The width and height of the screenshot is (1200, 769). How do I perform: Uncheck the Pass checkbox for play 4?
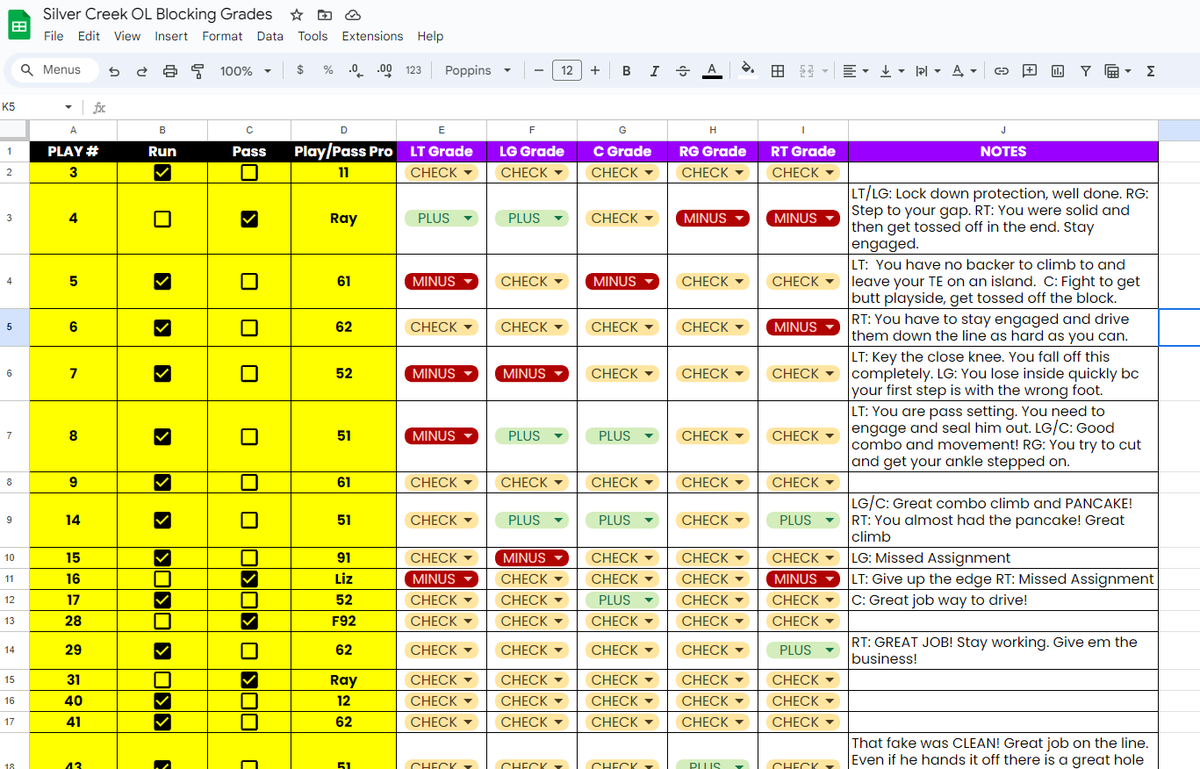(249, 219)
